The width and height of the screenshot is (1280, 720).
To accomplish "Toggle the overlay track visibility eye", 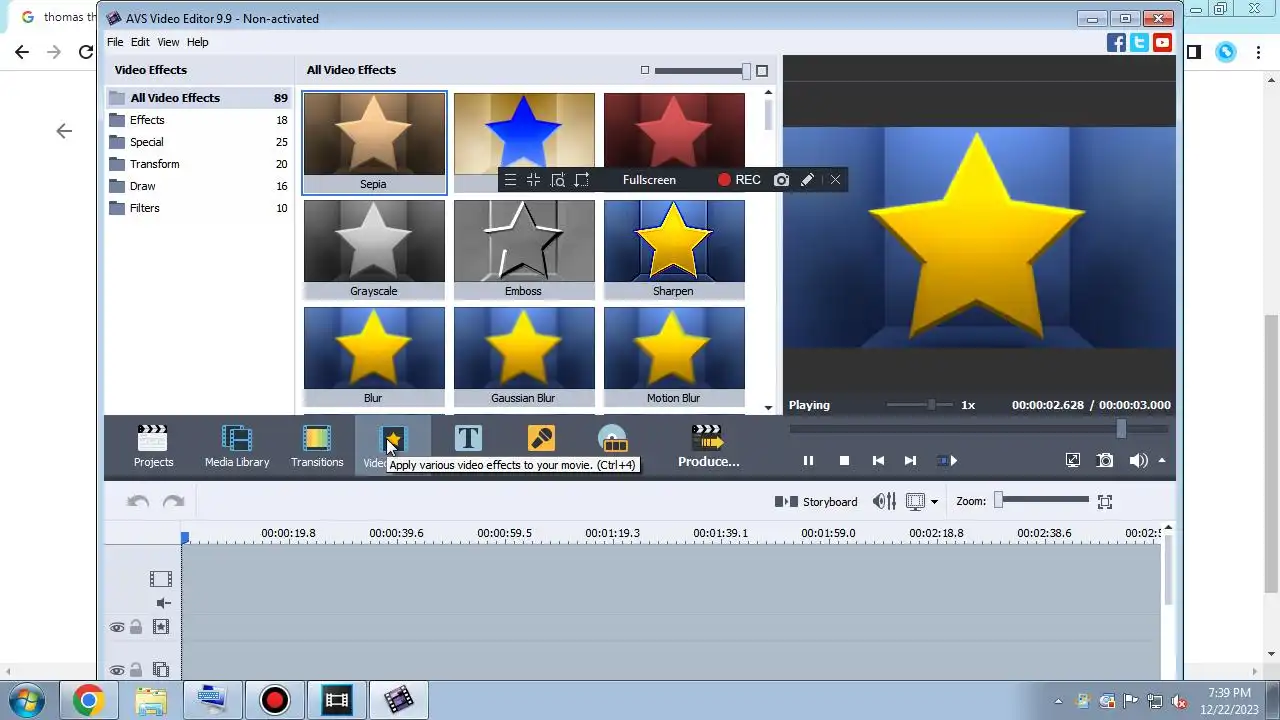I will (x=117, y=671).
